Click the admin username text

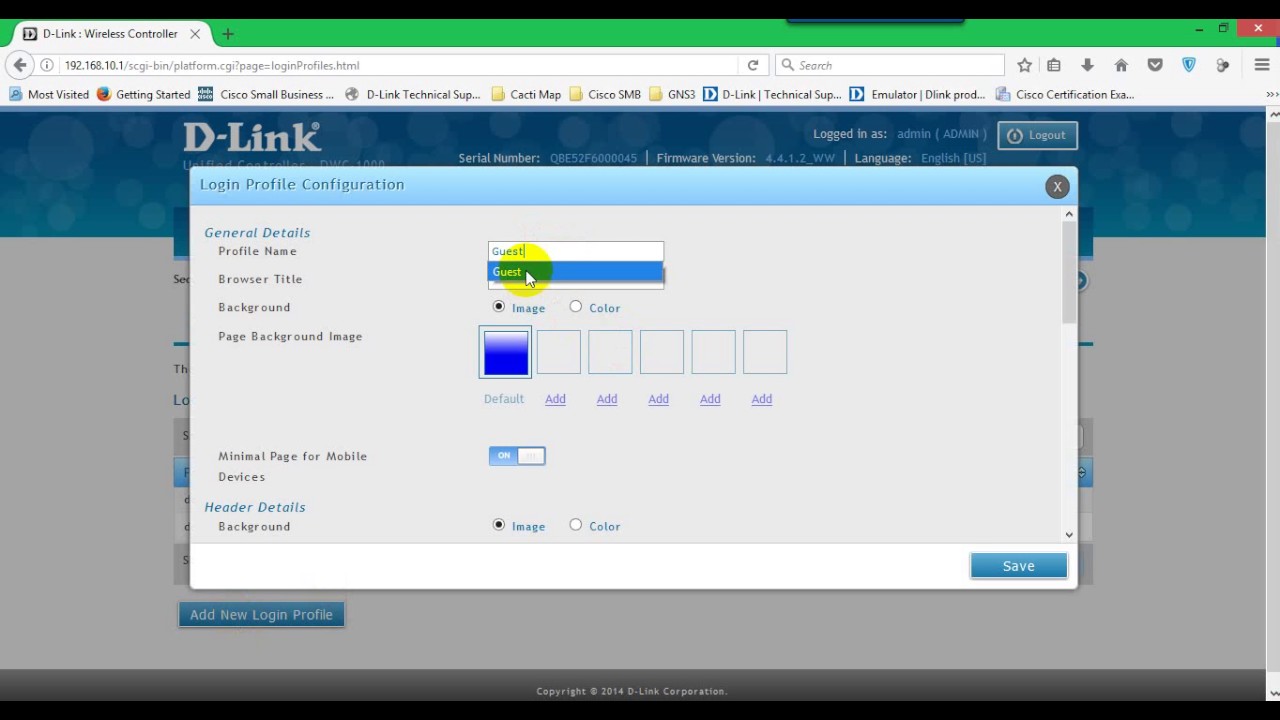[914, 134]
